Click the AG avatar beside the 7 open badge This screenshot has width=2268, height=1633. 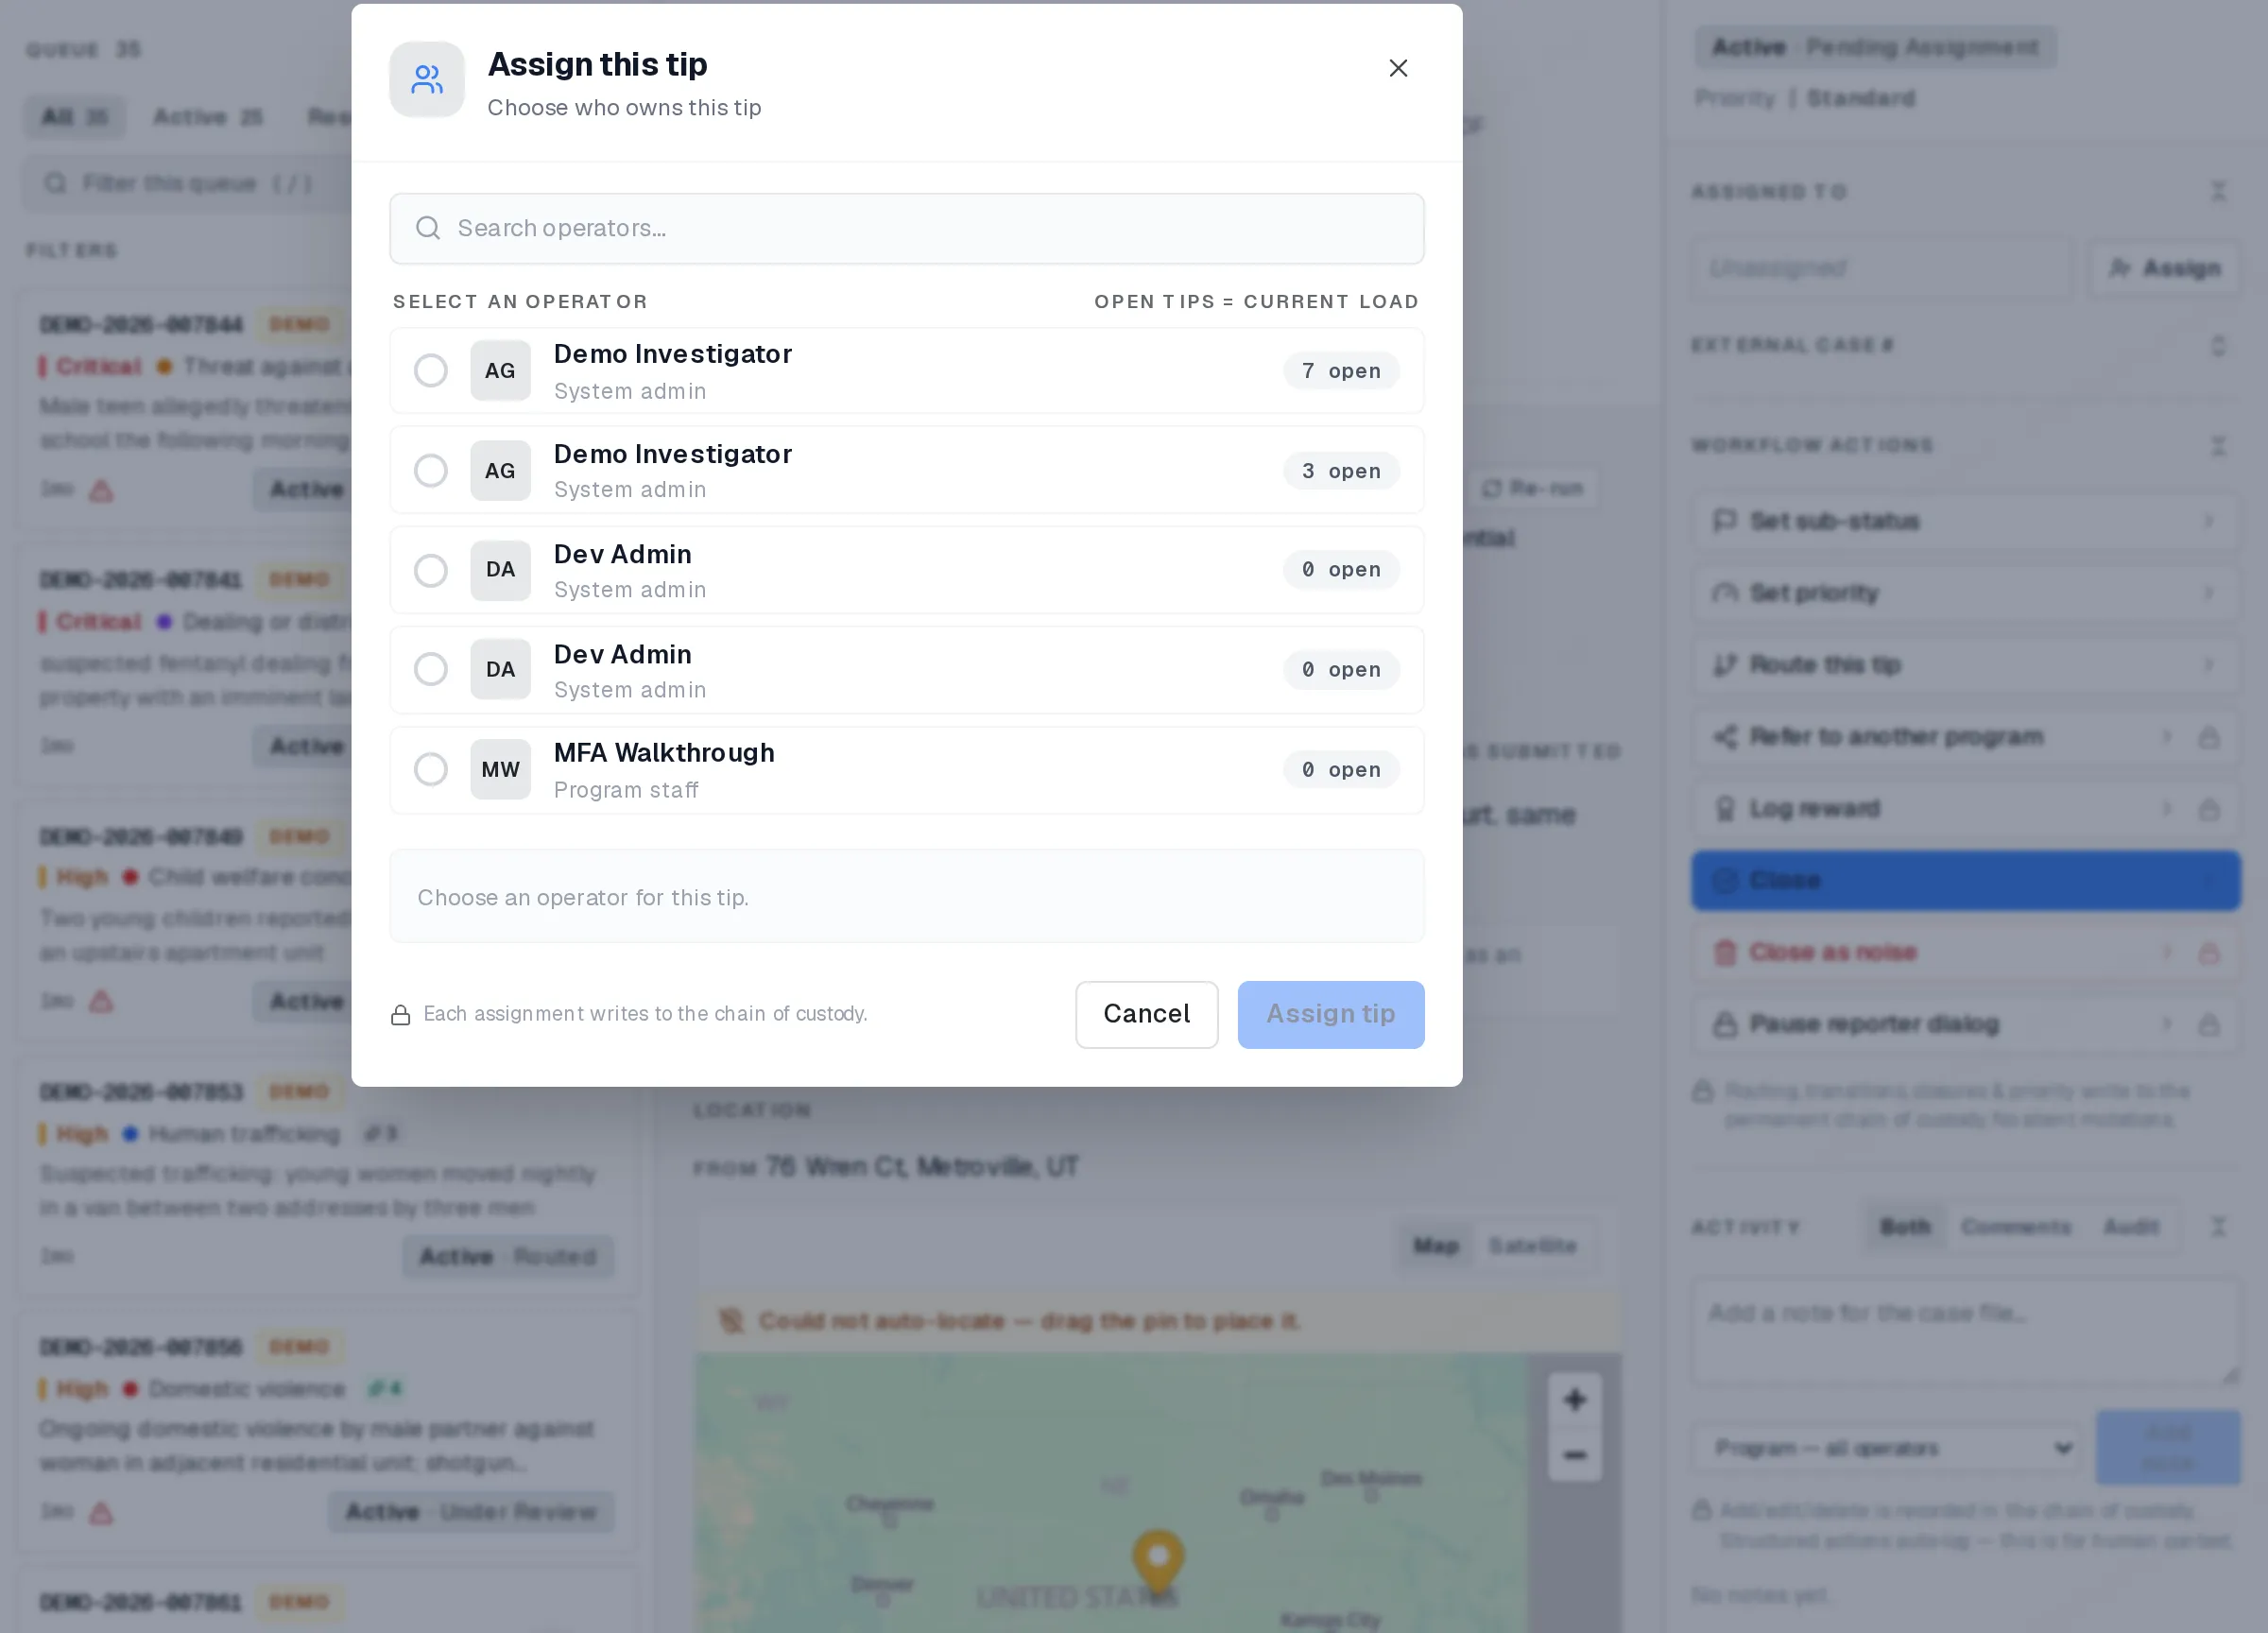pos(500,371)
